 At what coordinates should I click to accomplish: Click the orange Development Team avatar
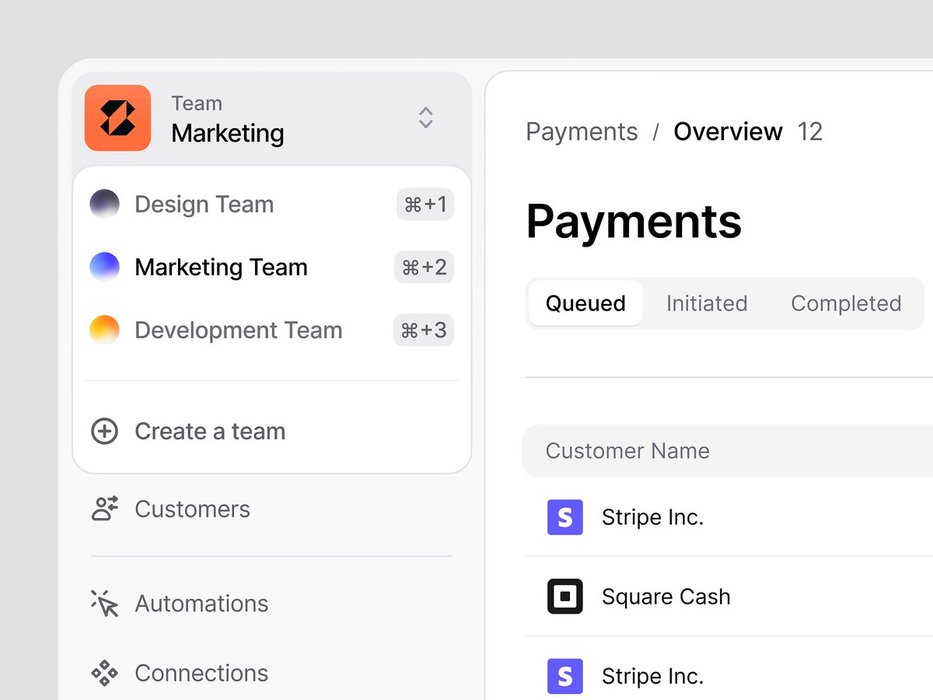(x=104, y=330)
